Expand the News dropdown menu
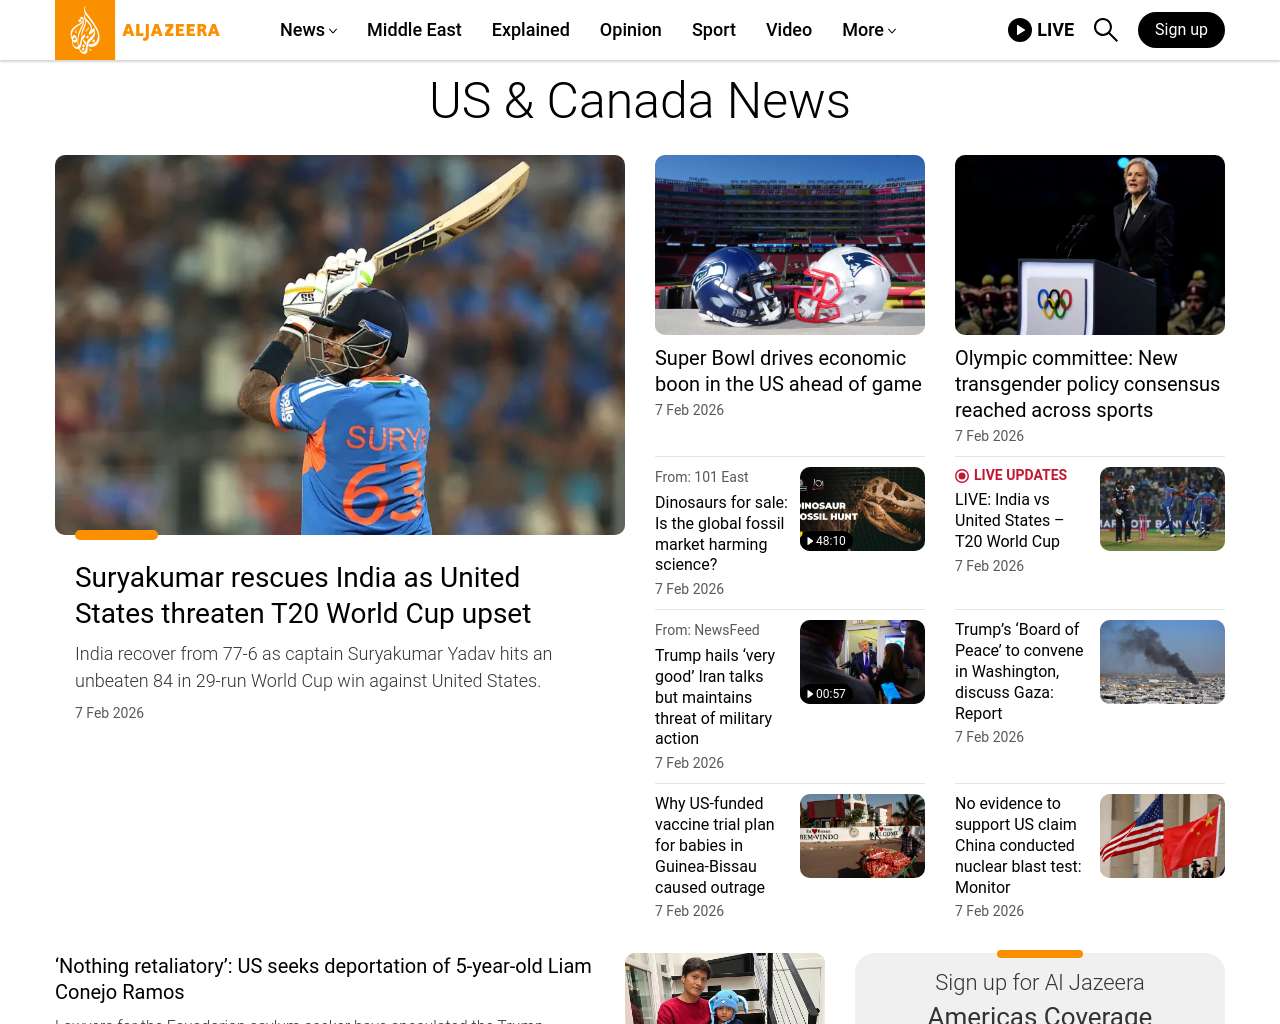 coord(308,30)
